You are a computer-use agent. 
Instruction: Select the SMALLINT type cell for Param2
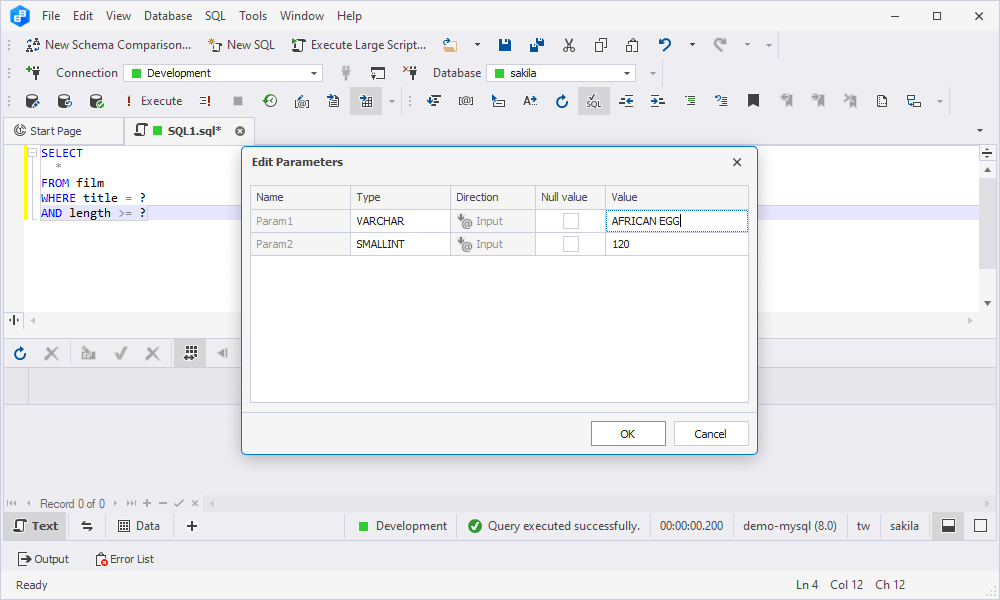[x=400, y=244]
